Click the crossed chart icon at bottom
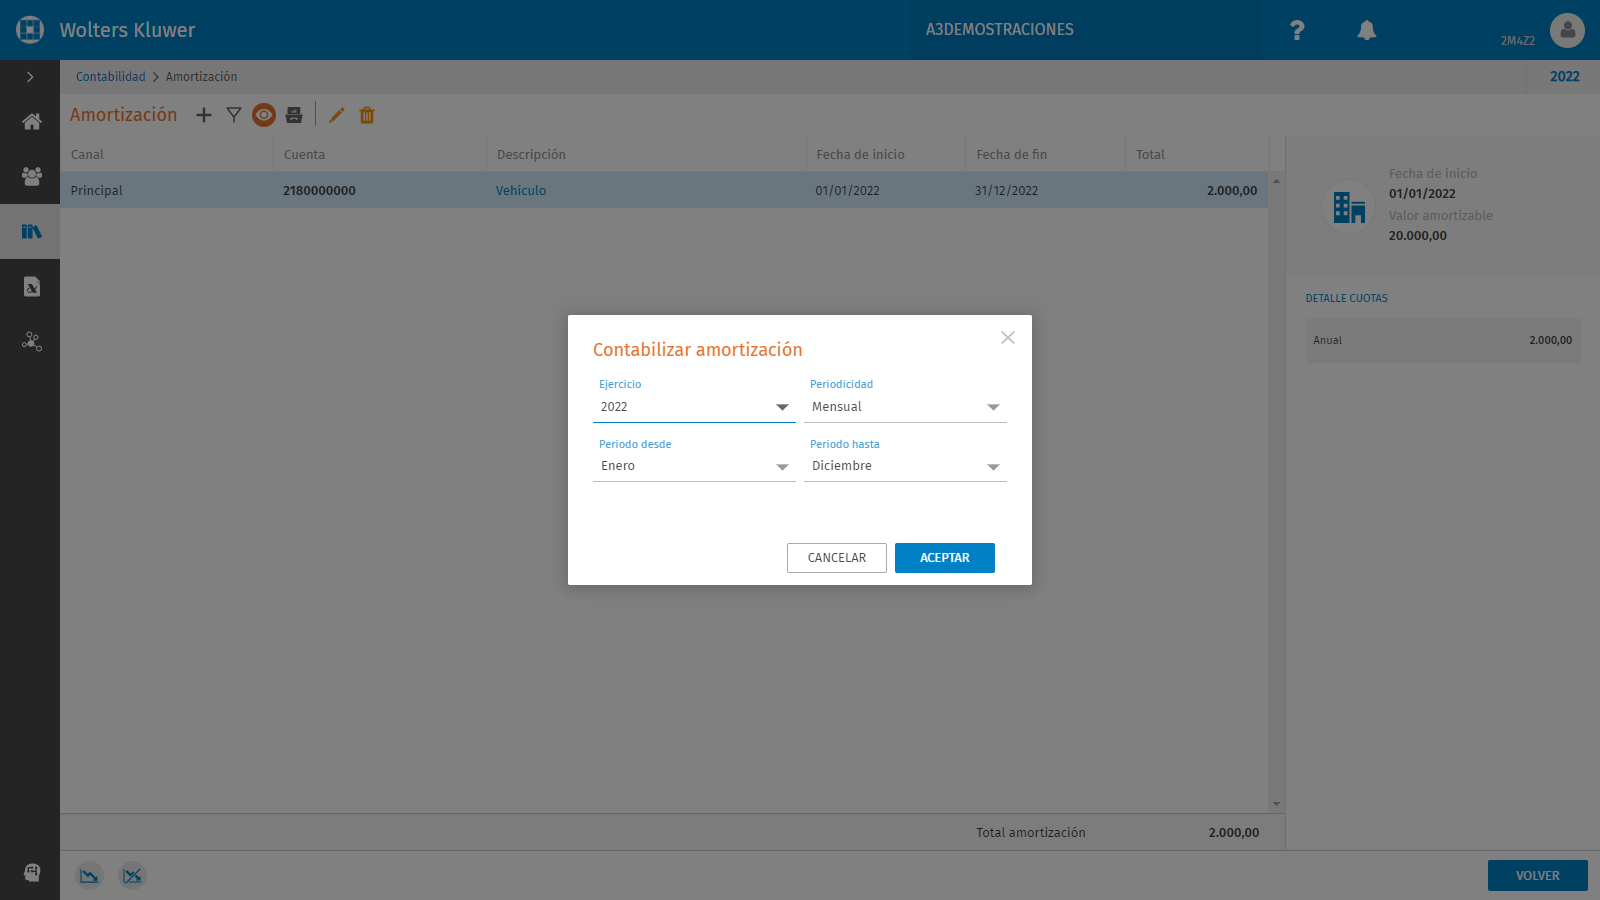The width and height of the screenshot is (1600, 900). [132, 876]
